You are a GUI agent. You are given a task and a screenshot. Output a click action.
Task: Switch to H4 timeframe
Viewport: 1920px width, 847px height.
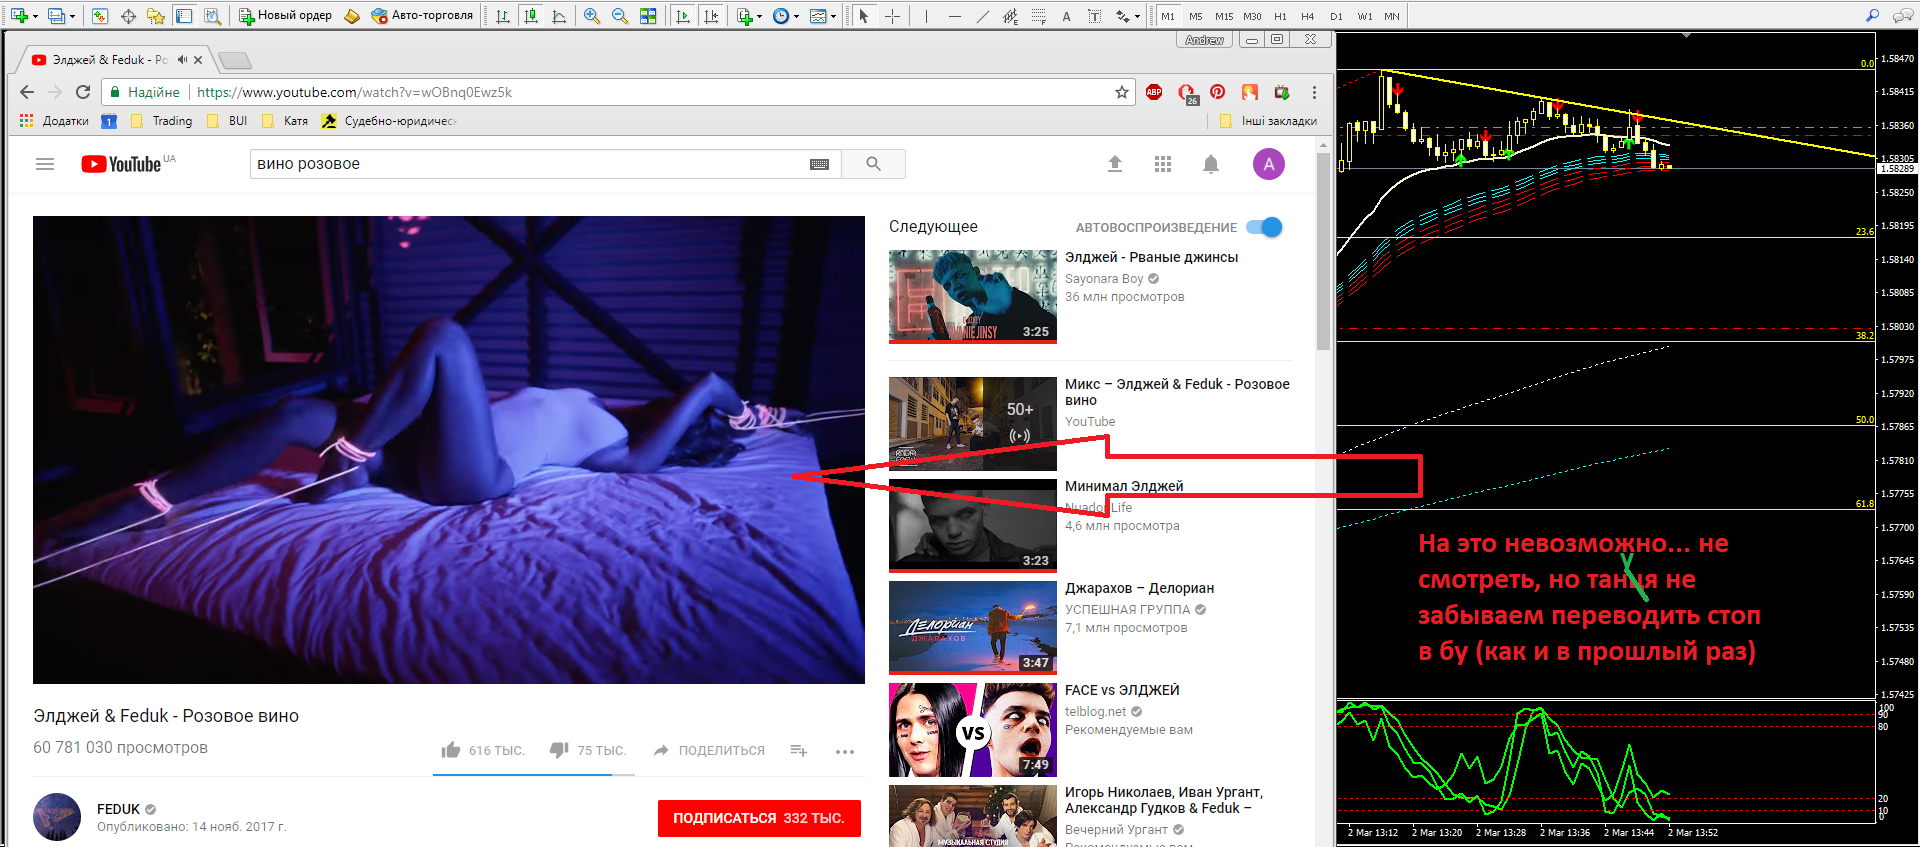click(1308, 16)
